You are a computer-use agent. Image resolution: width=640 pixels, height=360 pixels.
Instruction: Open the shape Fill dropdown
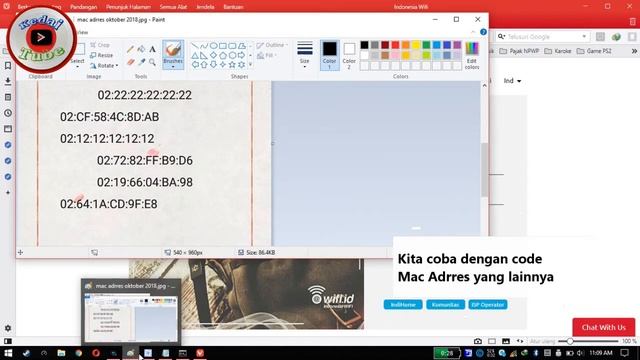pos(267,55)
